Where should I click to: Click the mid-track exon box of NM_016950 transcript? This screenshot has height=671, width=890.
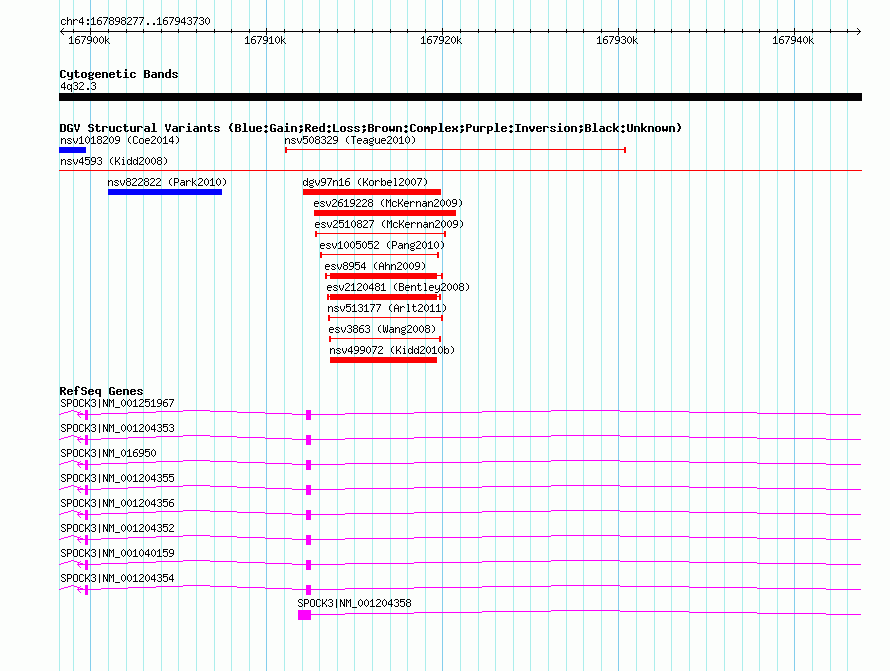click(x=309, y=465)
